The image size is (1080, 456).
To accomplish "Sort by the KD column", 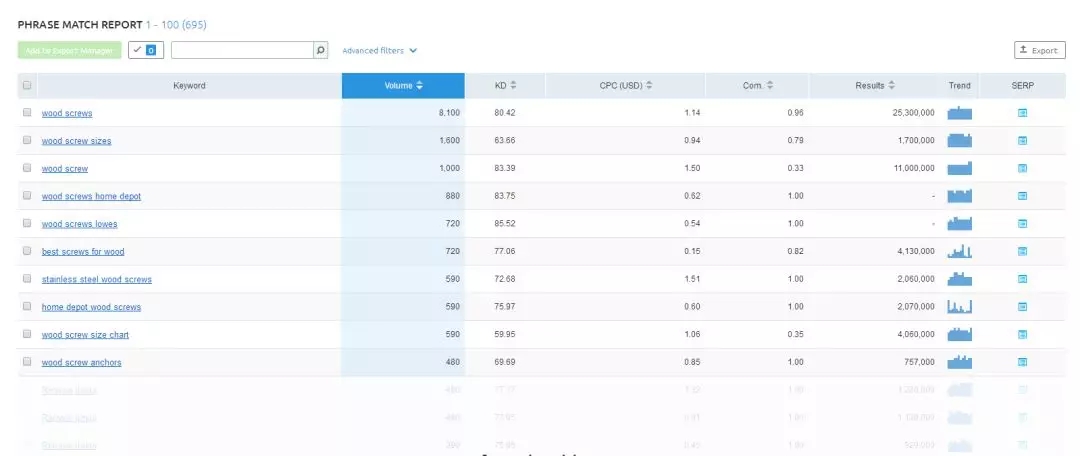I will point(505,86).
